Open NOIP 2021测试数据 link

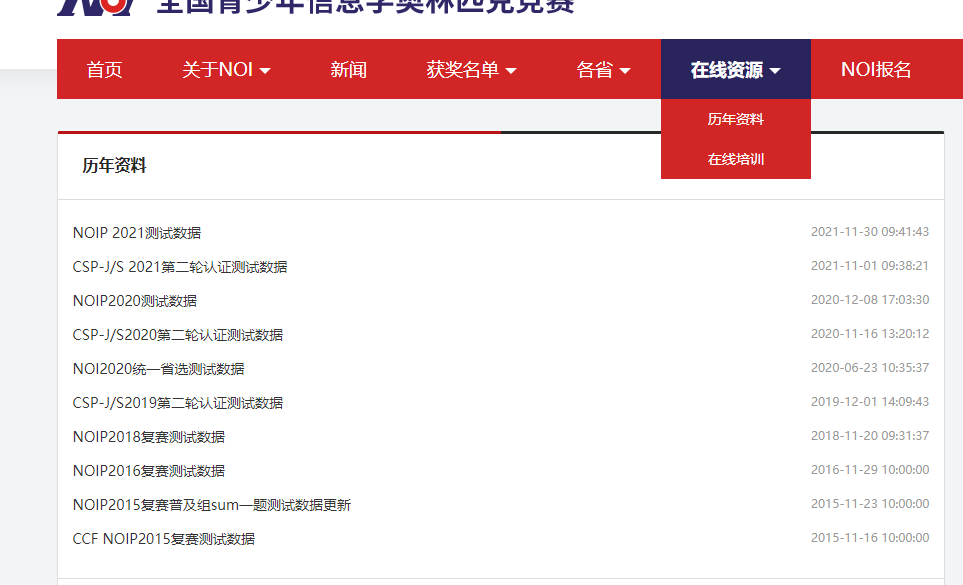(137, 233)
